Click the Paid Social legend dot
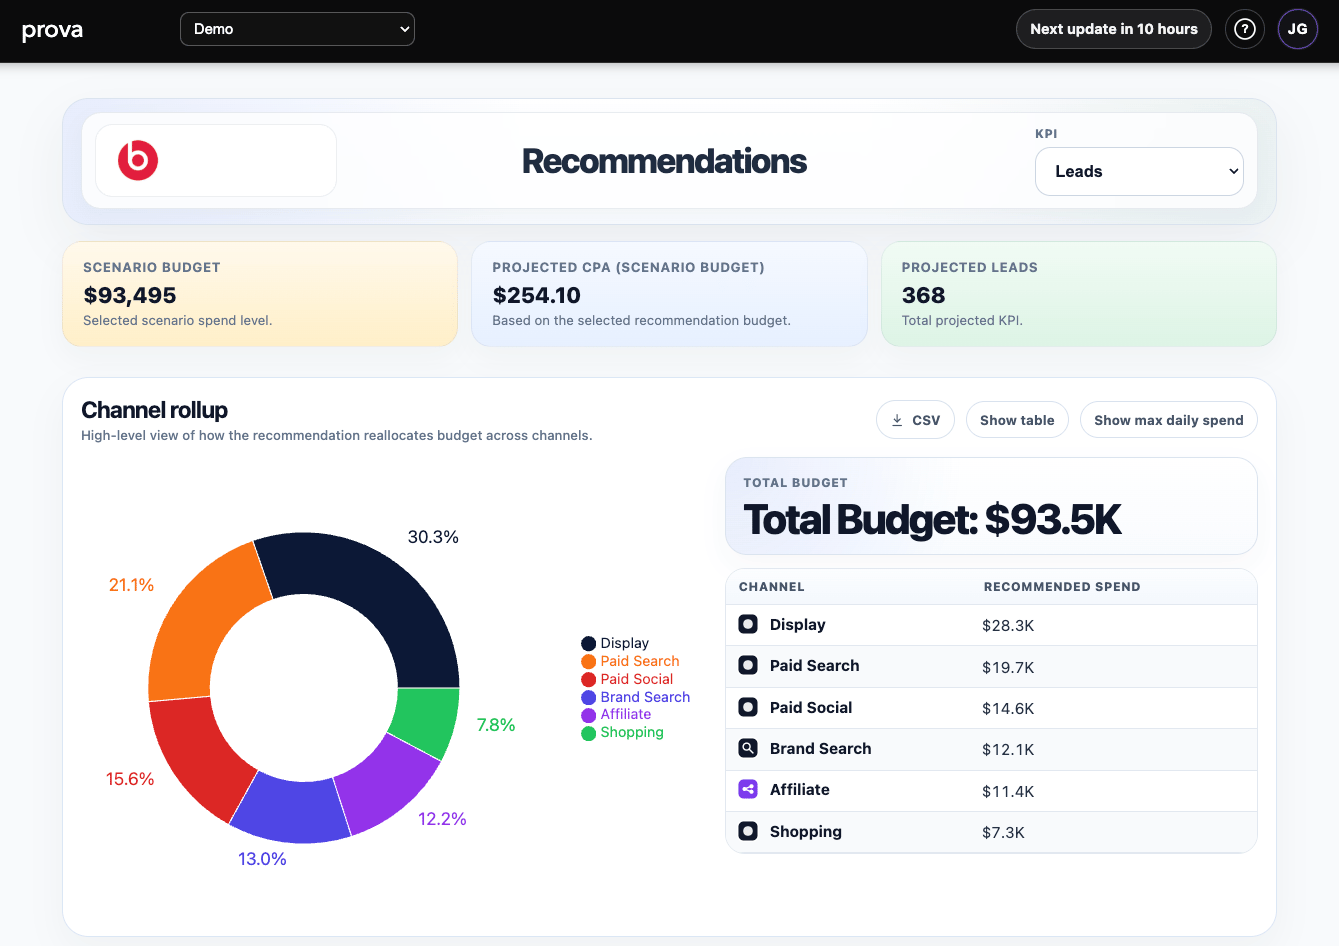 point(588,679)
